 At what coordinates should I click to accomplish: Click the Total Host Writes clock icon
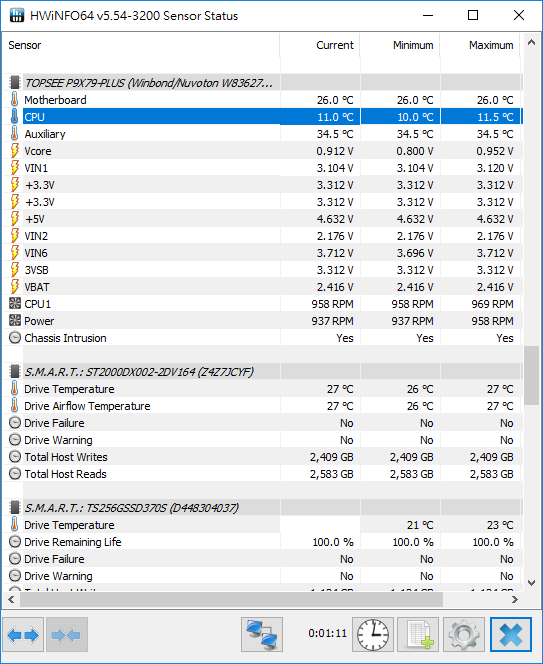[x=15, y=456]
